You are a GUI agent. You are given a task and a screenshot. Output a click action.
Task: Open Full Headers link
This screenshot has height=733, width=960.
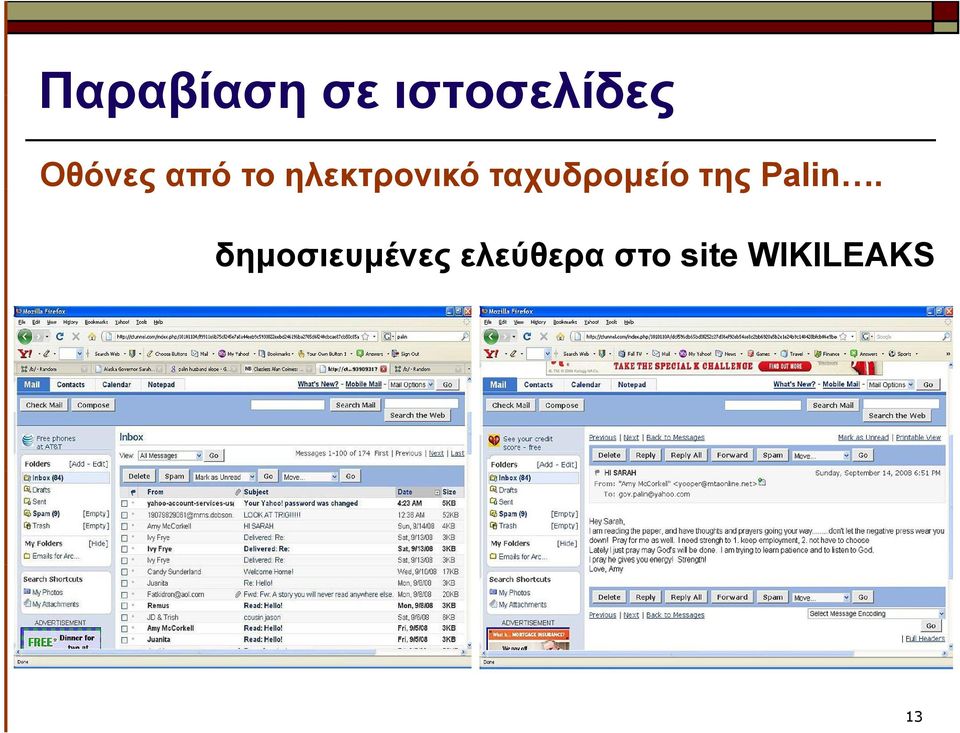tap(925, 638)
